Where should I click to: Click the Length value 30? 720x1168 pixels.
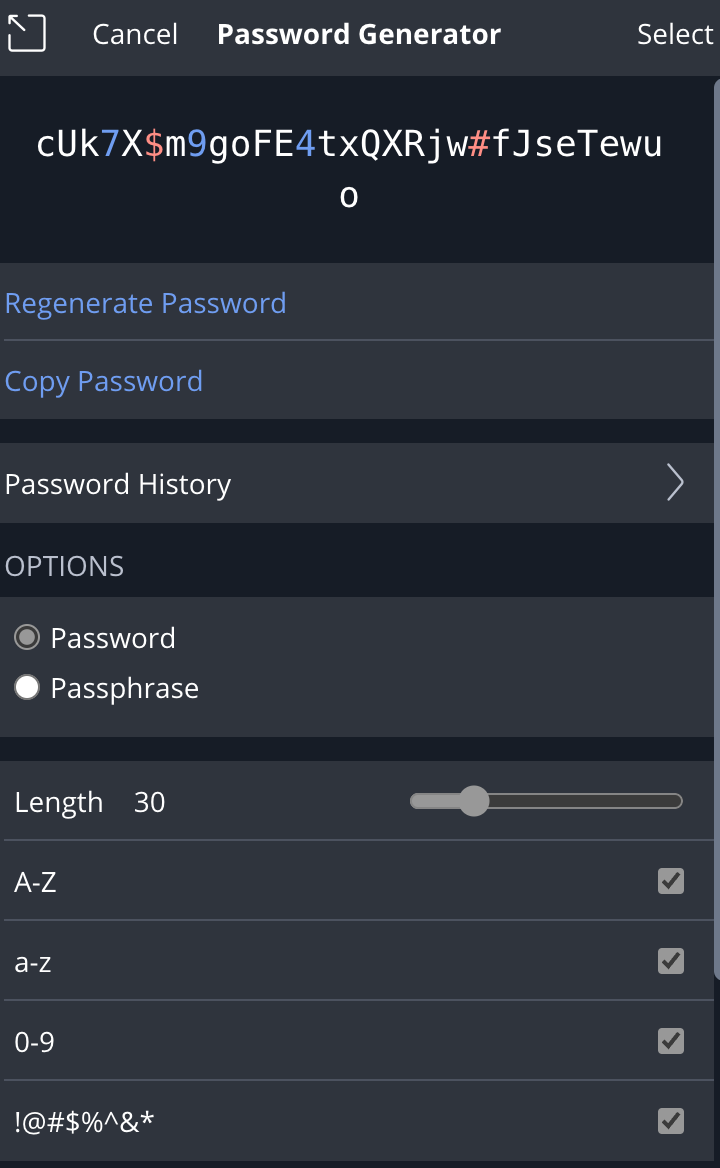point(149,802)
